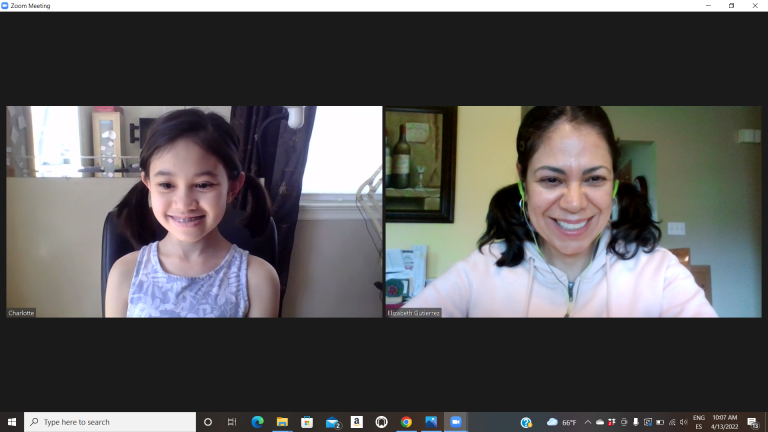Open Get Help question-mark icon

point(526,422)
